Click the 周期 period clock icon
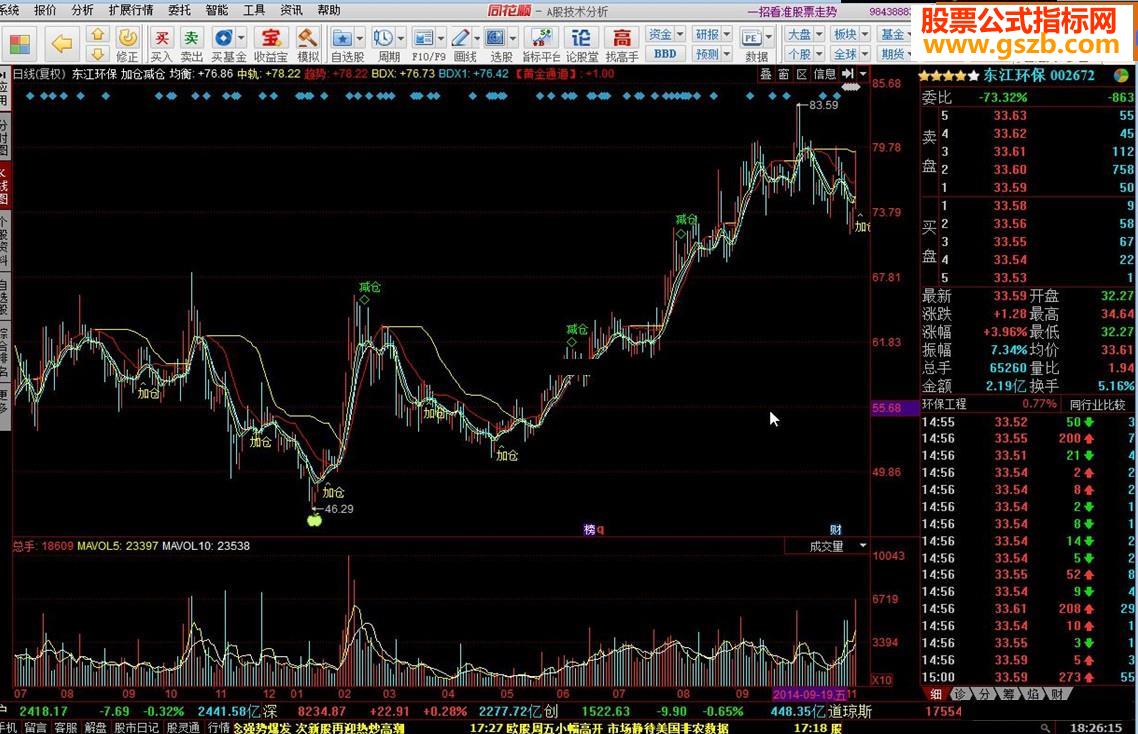This screenshot has width=1138, height=734. [x=383, y=38]
